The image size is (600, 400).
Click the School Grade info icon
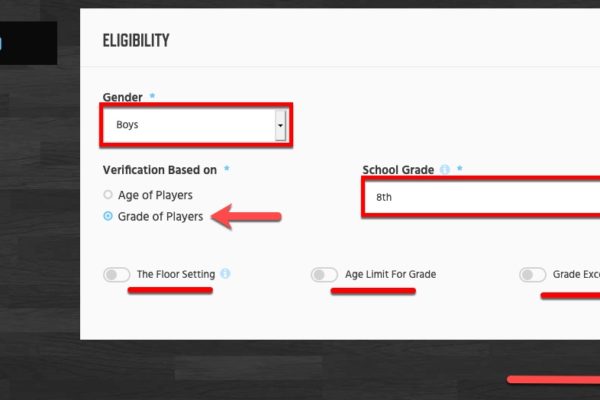coord(445,169)
